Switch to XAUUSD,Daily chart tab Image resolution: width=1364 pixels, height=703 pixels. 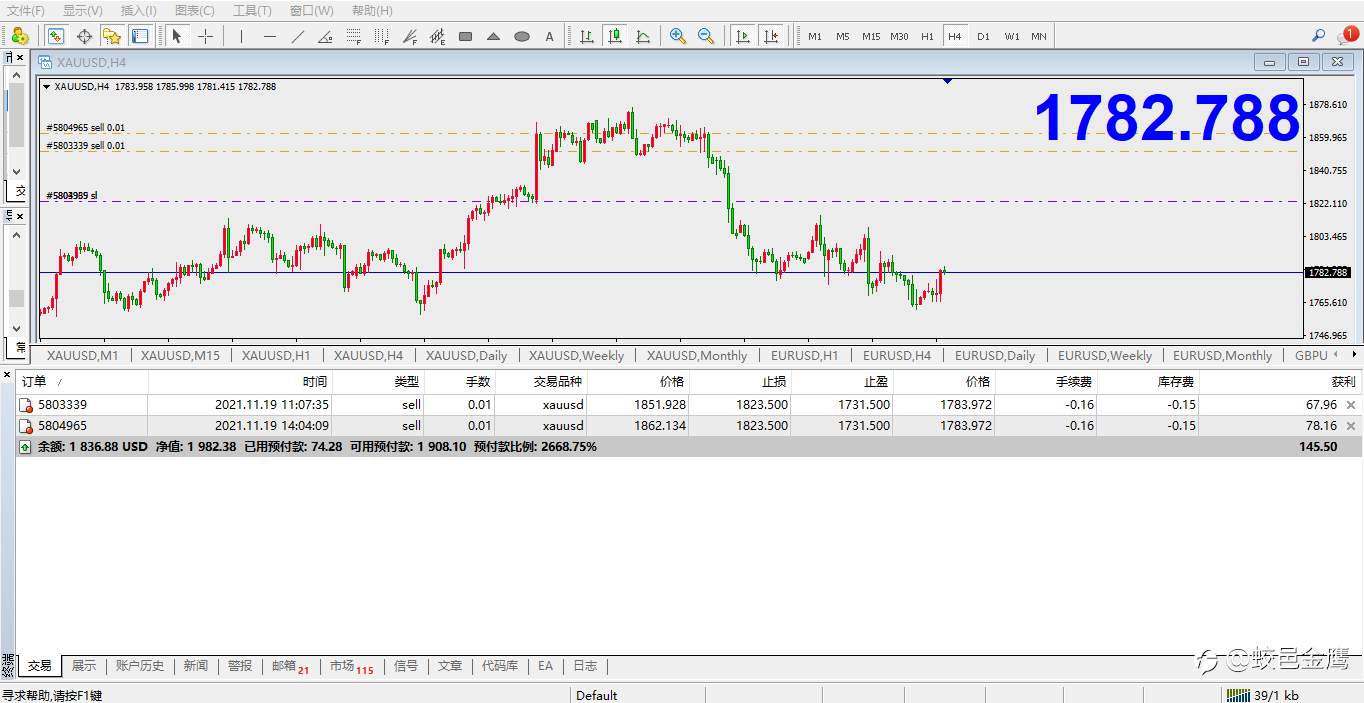click(x=466, y=355)
